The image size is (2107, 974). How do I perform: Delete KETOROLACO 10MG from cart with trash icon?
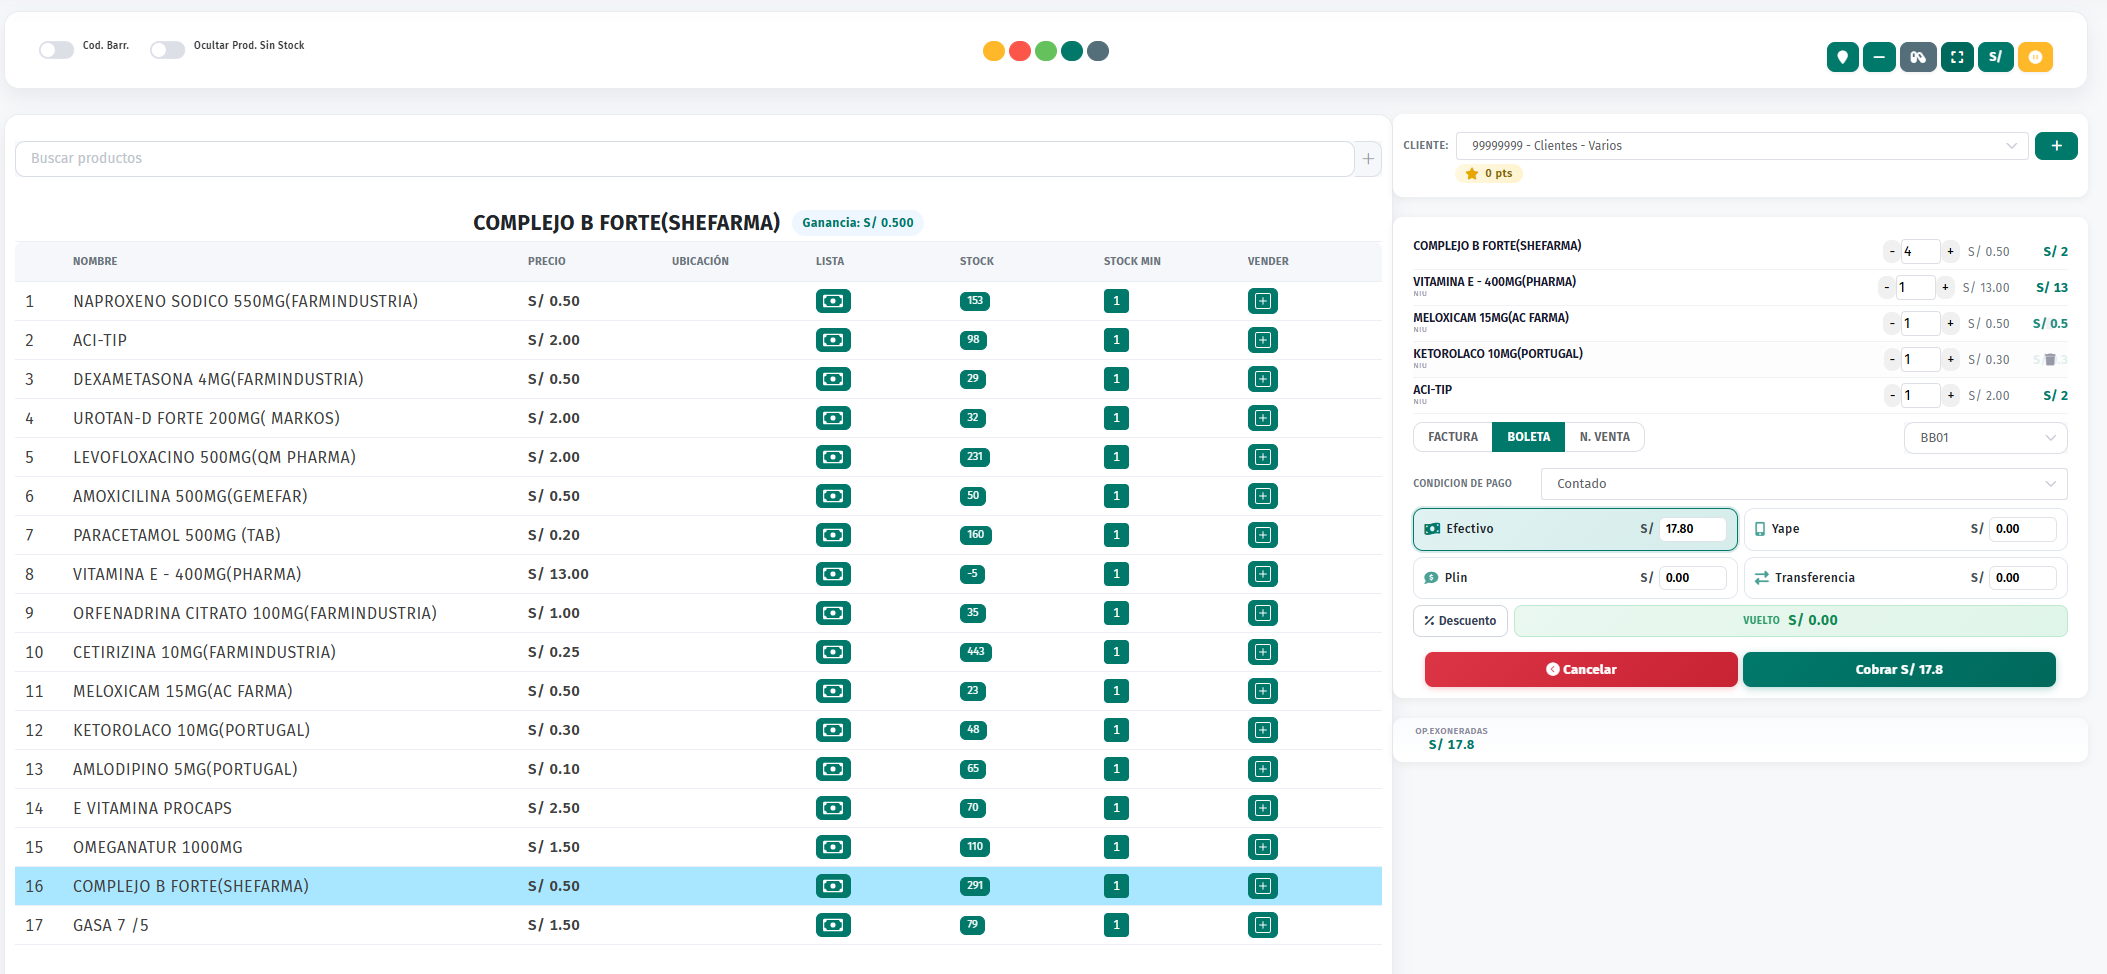pyautogui.click(x=2050, y=359)
